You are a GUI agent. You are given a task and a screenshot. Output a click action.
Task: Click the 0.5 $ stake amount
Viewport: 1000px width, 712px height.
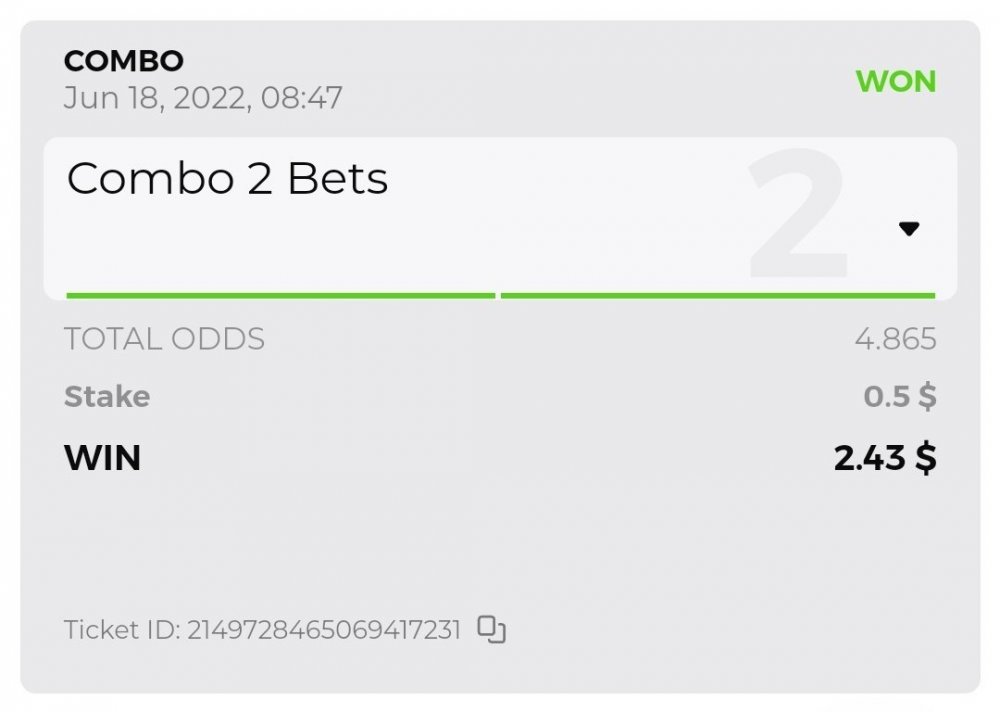(x=900, y=397)
